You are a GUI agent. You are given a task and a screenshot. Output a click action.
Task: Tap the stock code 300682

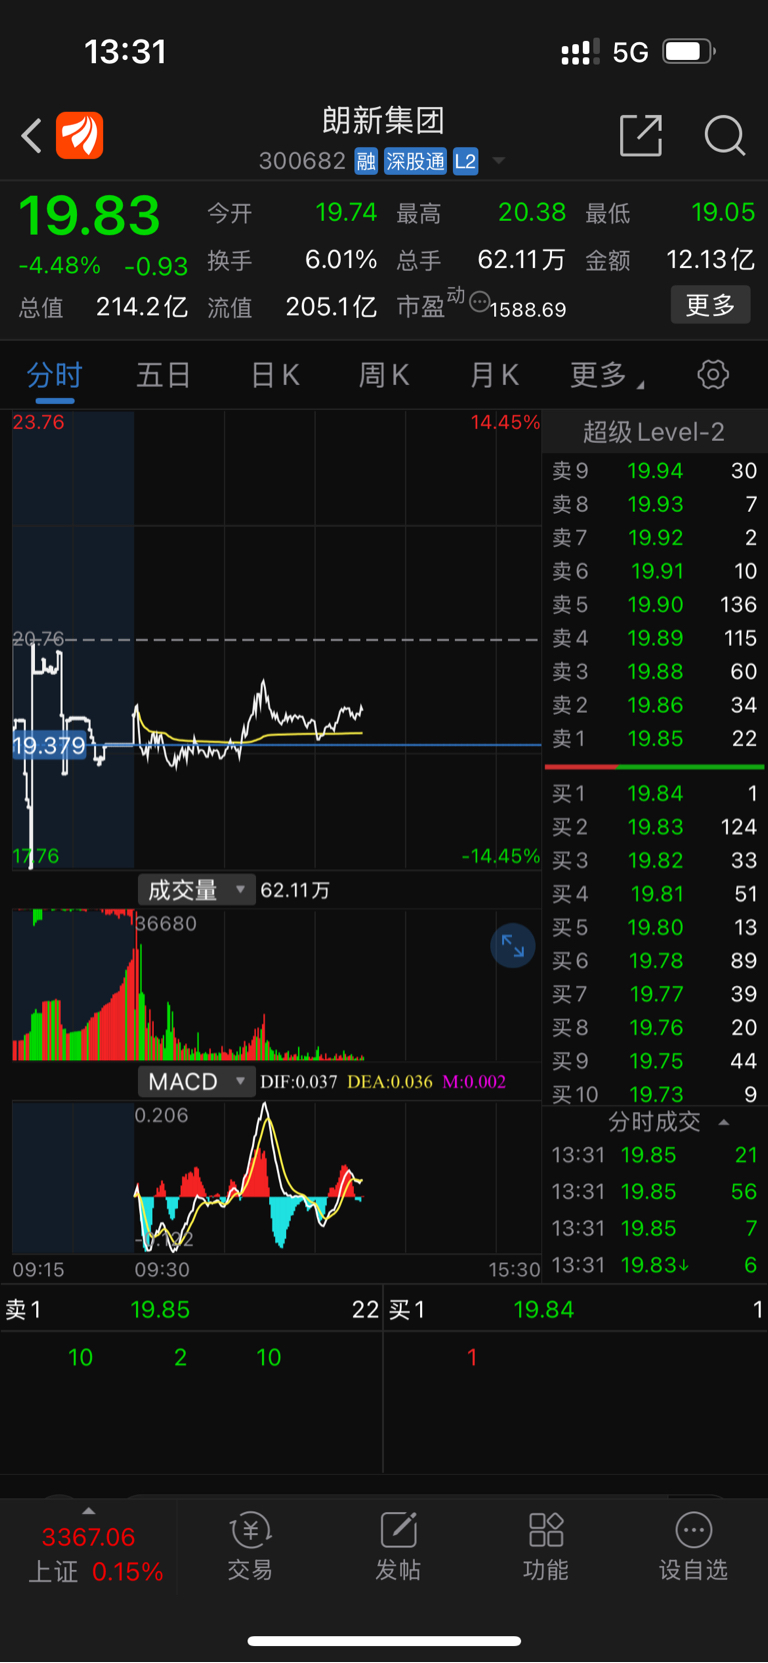click(302, 161)
